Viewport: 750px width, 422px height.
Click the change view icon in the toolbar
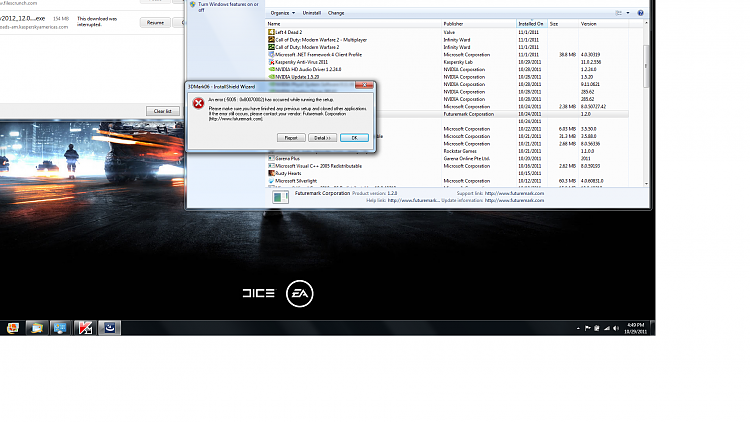point(619,13)
